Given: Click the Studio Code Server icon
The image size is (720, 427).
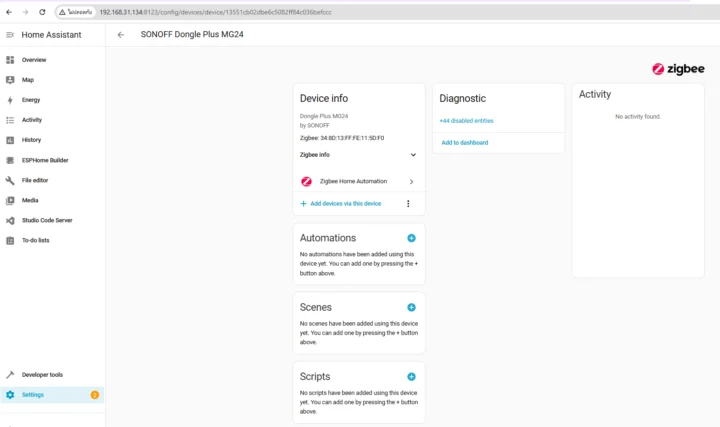Looking at the screenshot, I should coord(10,220).
